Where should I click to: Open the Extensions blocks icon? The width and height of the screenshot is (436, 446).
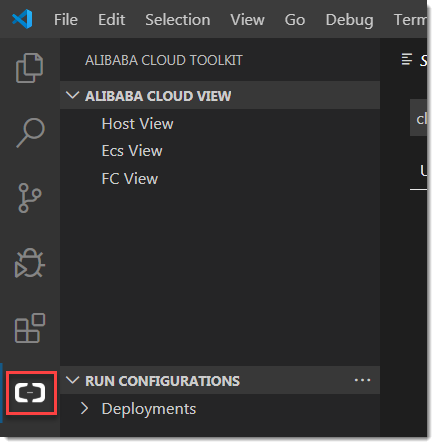click(x=30, y=328)
